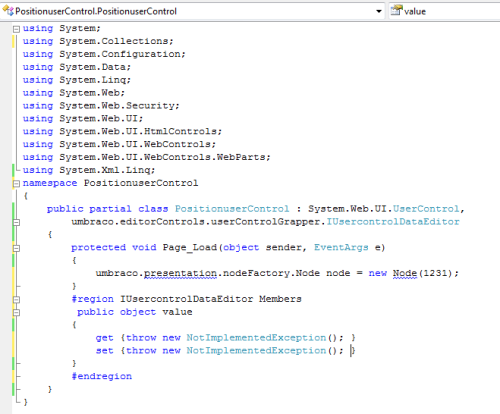This screenshot has height=414, width=500.
Task: Click the PositionuserControl class name in declaration
Action: (232, 209)
